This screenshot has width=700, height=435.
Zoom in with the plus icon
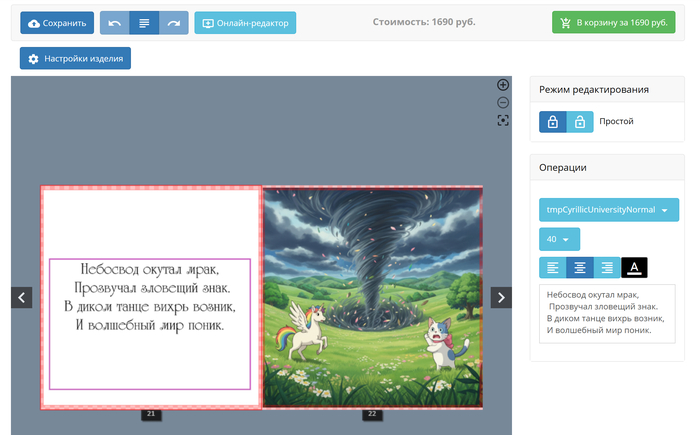[503, 85]
